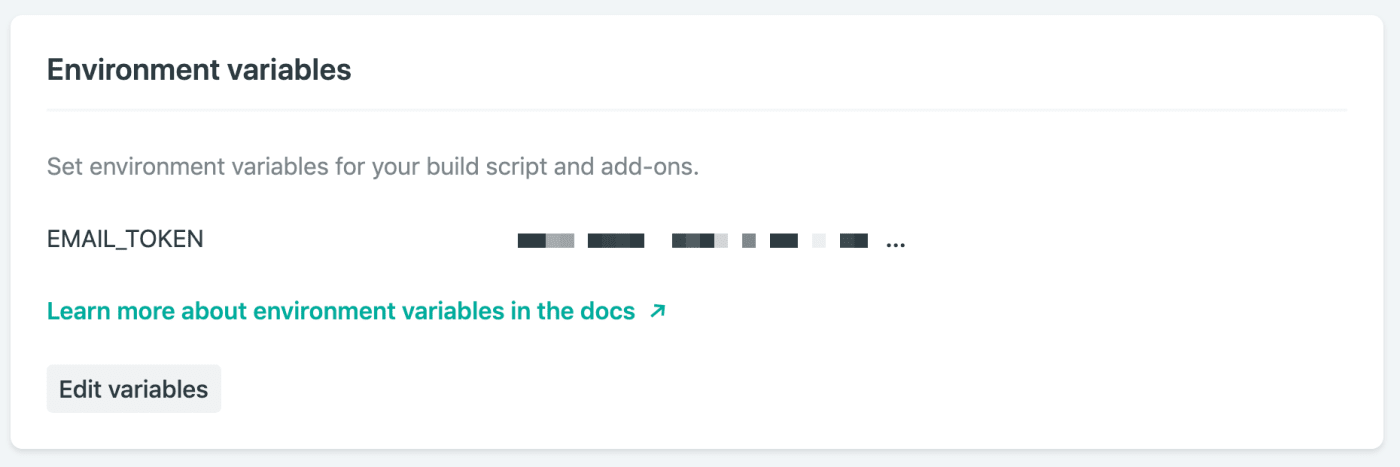The height and width of the screenshot is (467, 1400).
Task: Click the 'Learn more' text of the link
Action: click(x=95, y=311)
